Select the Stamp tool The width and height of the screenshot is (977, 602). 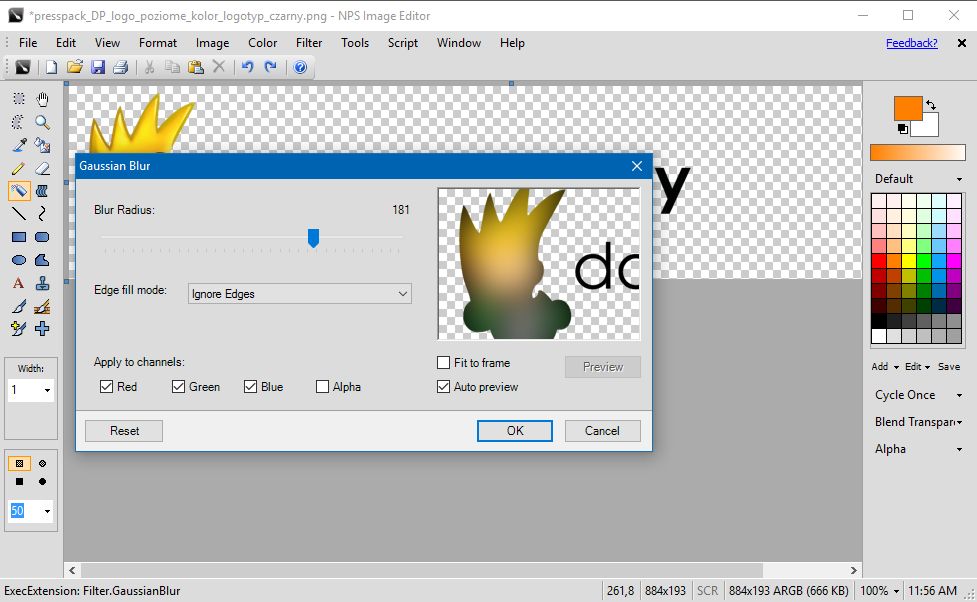click(42, 283)
